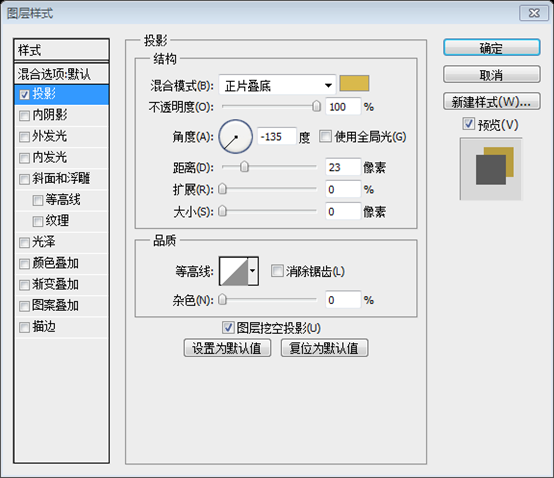Image resolution: width=554 pixels, height=478 pixels.
Task: Click the 新建样式(W)... button
Action: pos(492,102)
